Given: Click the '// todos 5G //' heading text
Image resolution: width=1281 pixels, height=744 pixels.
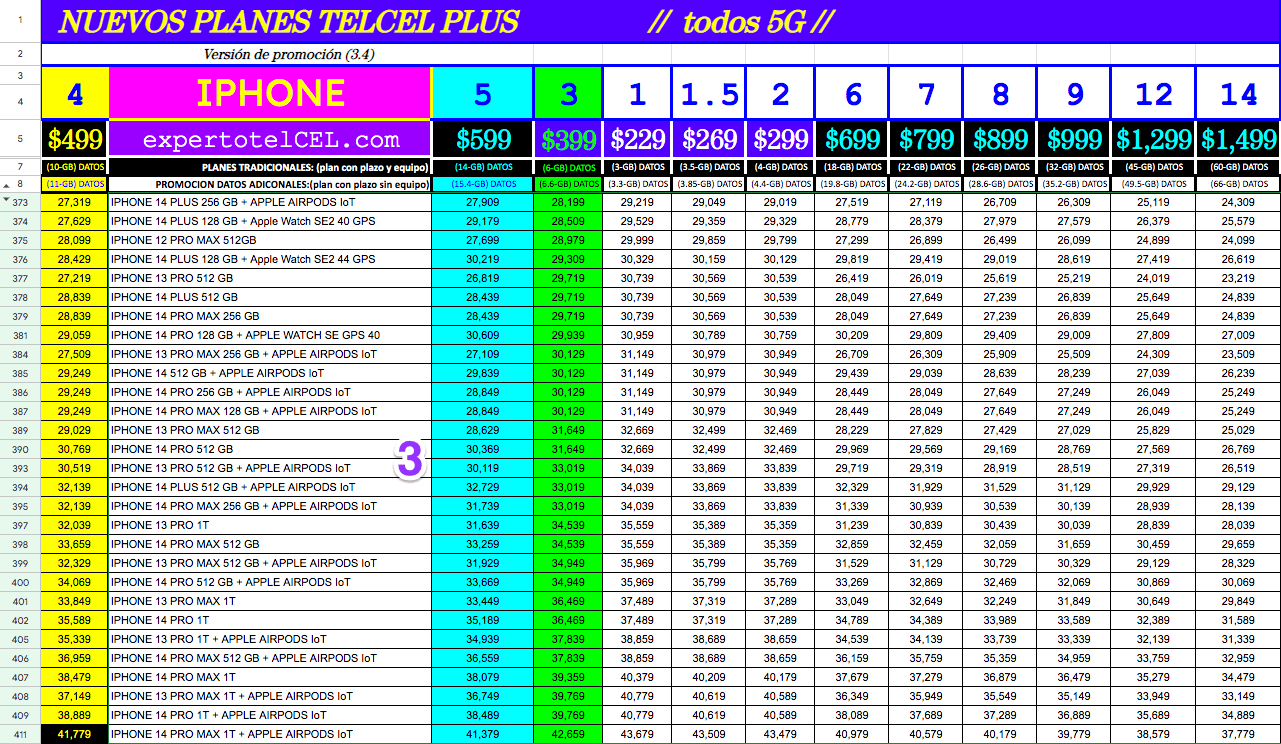Looking at the screenshot, I should pyautogui.click(x=741, y=22).
